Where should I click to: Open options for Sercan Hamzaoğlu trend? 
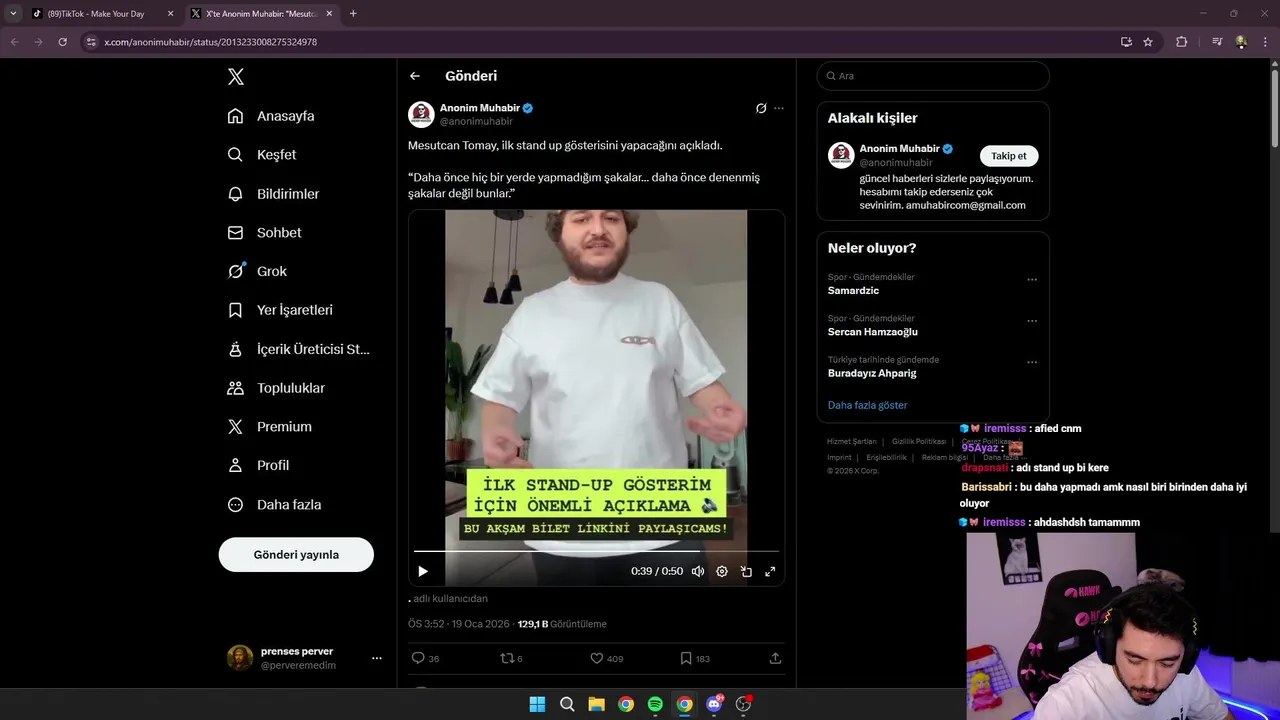pyautogui.click(x=1032, y=321)
